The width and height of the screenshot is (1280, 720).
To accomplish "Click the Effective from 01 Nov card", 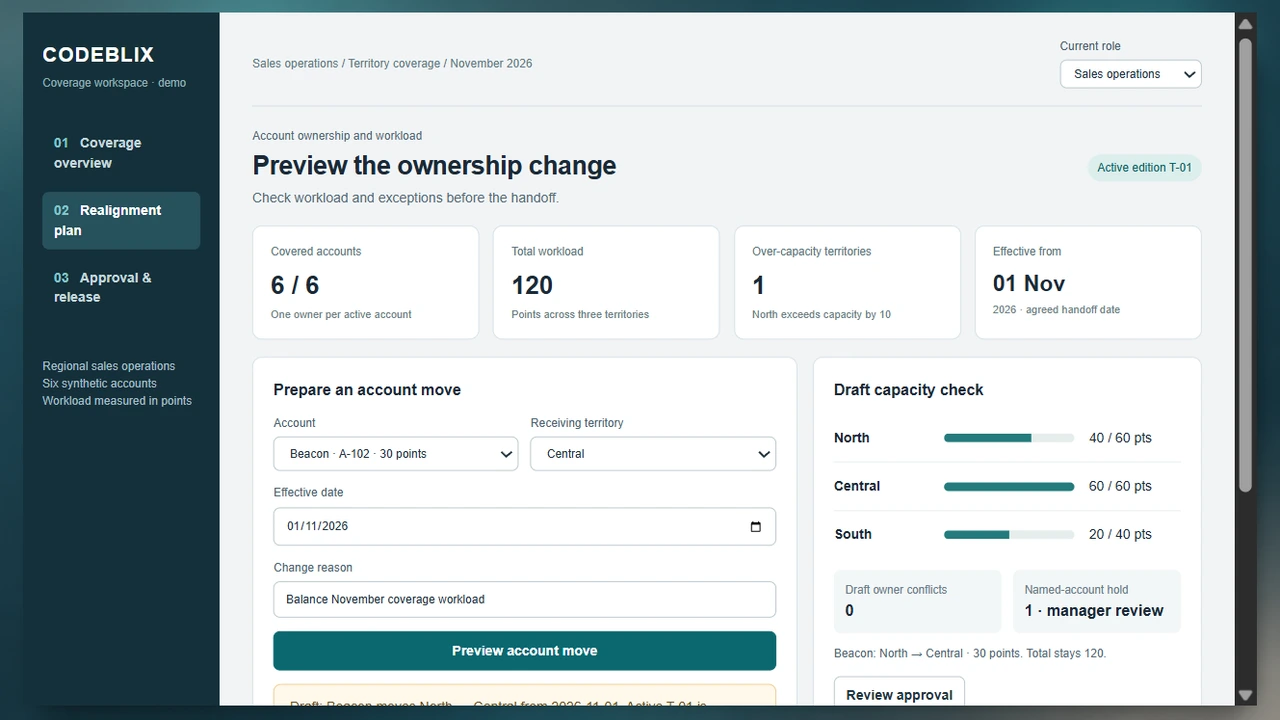I will pyautogui.click(x=1088, y=283).
